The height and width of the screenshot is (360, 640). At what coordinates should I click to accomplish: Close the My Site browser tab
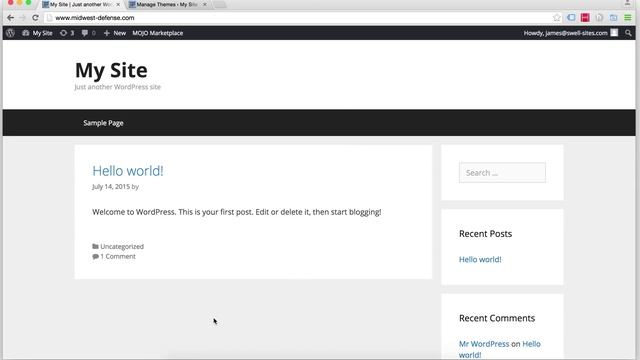[x=118, y=4]
